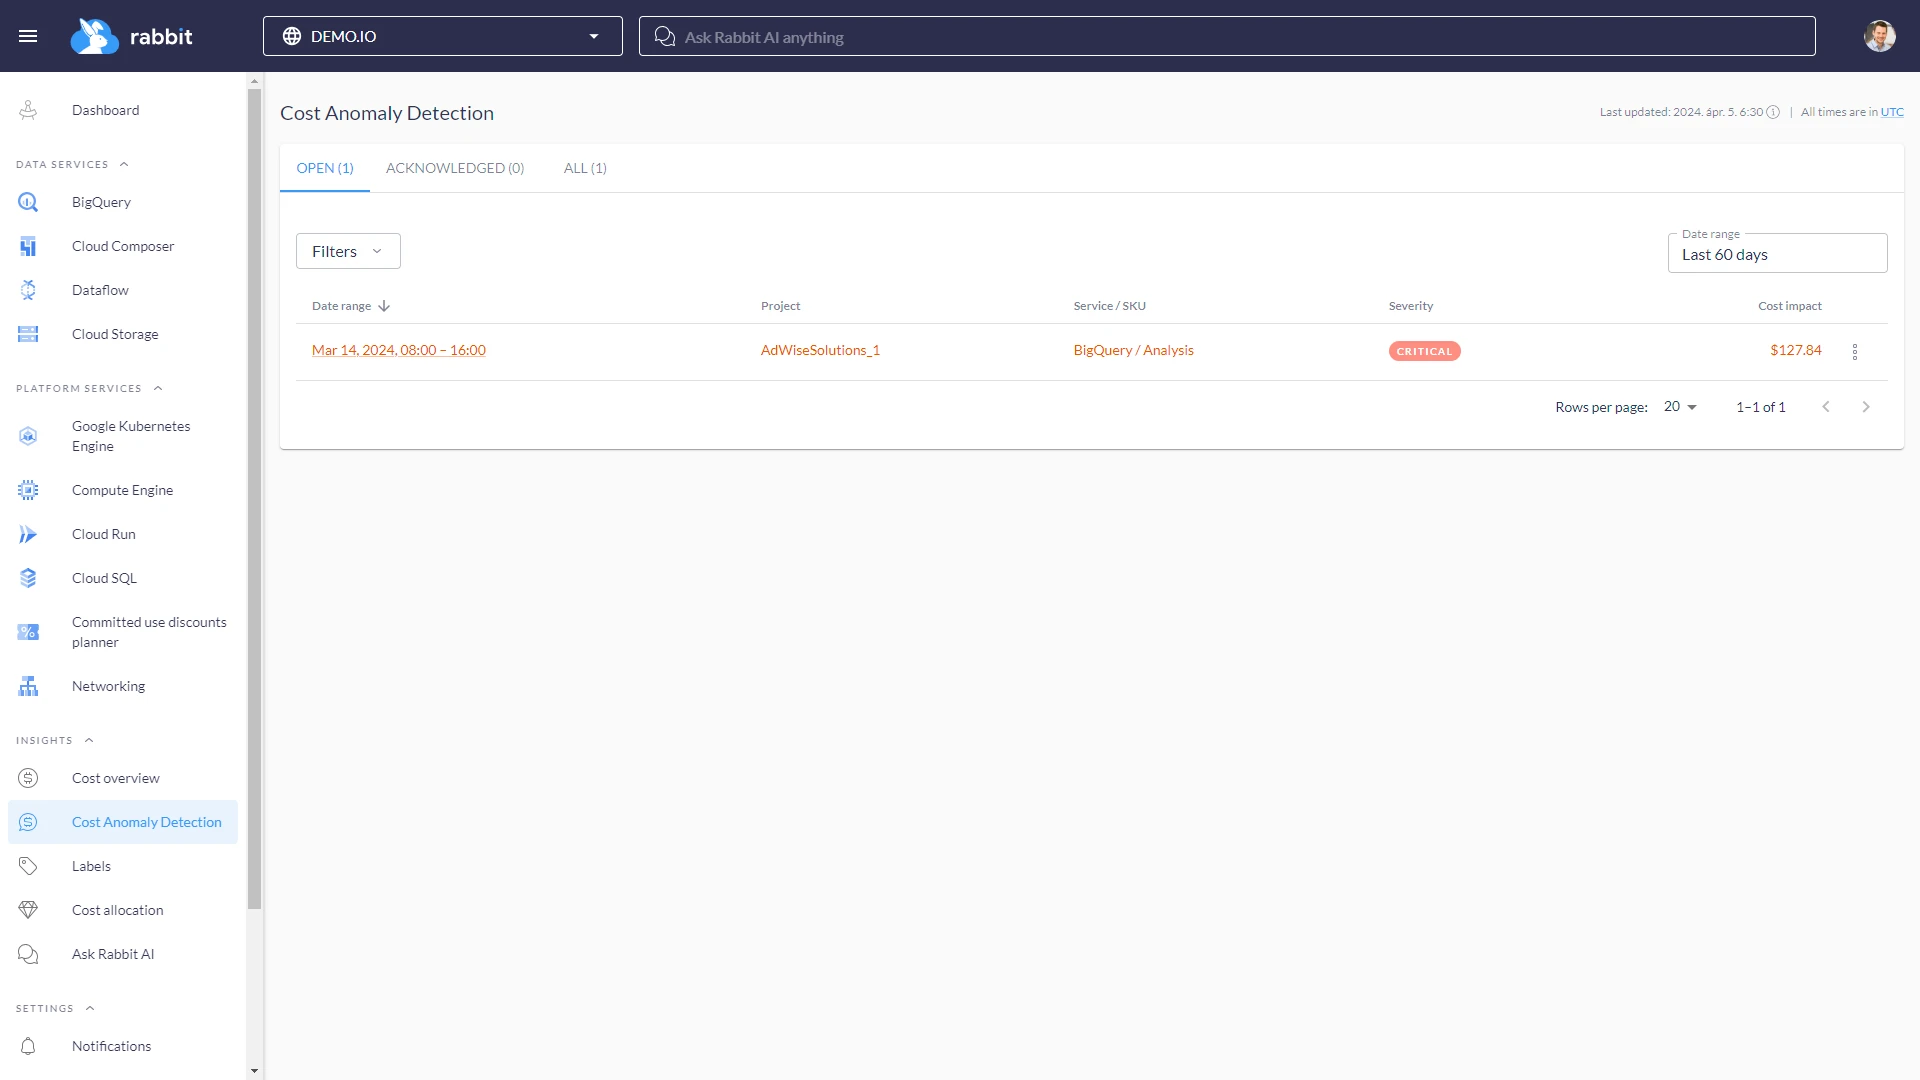Open the Dataflow service page
1920x1080 pixels.
(100, 290)
